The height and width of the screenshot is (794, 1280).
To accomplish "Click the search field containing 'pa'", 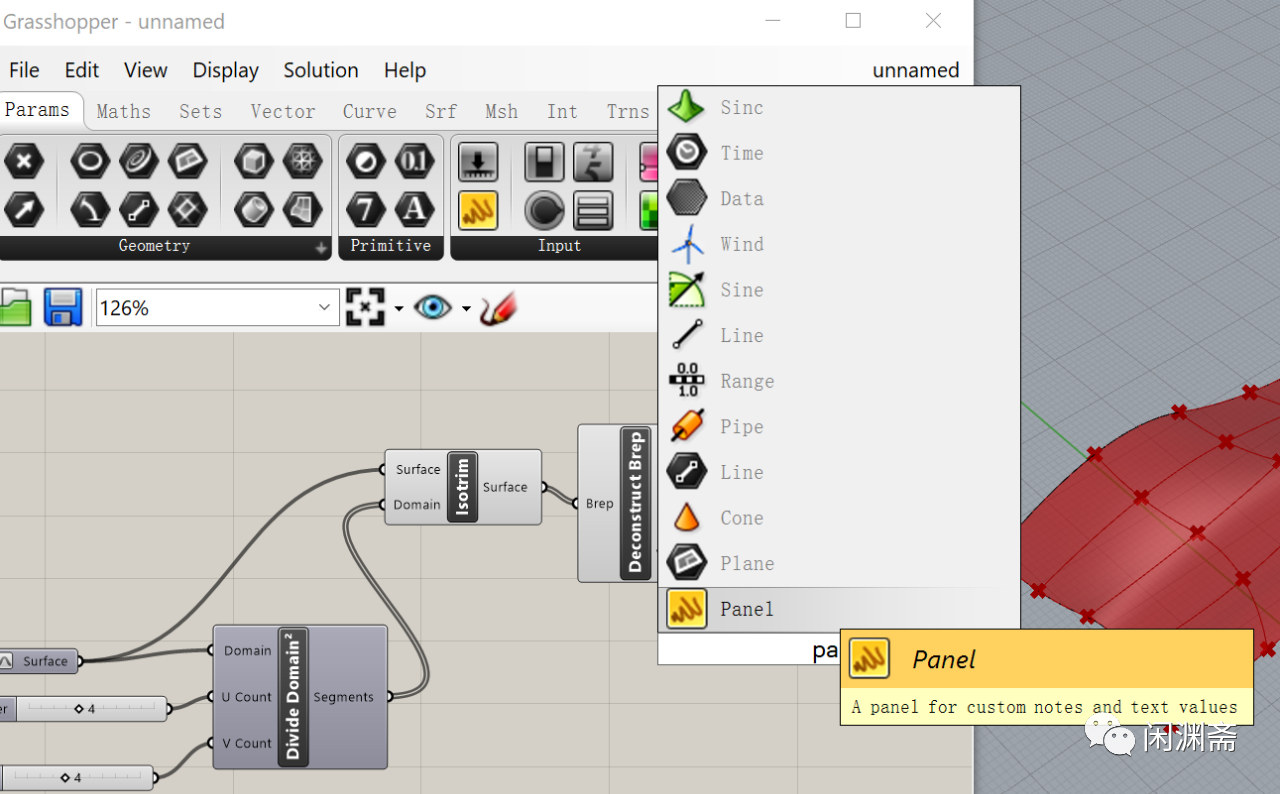I will (749, 650).
